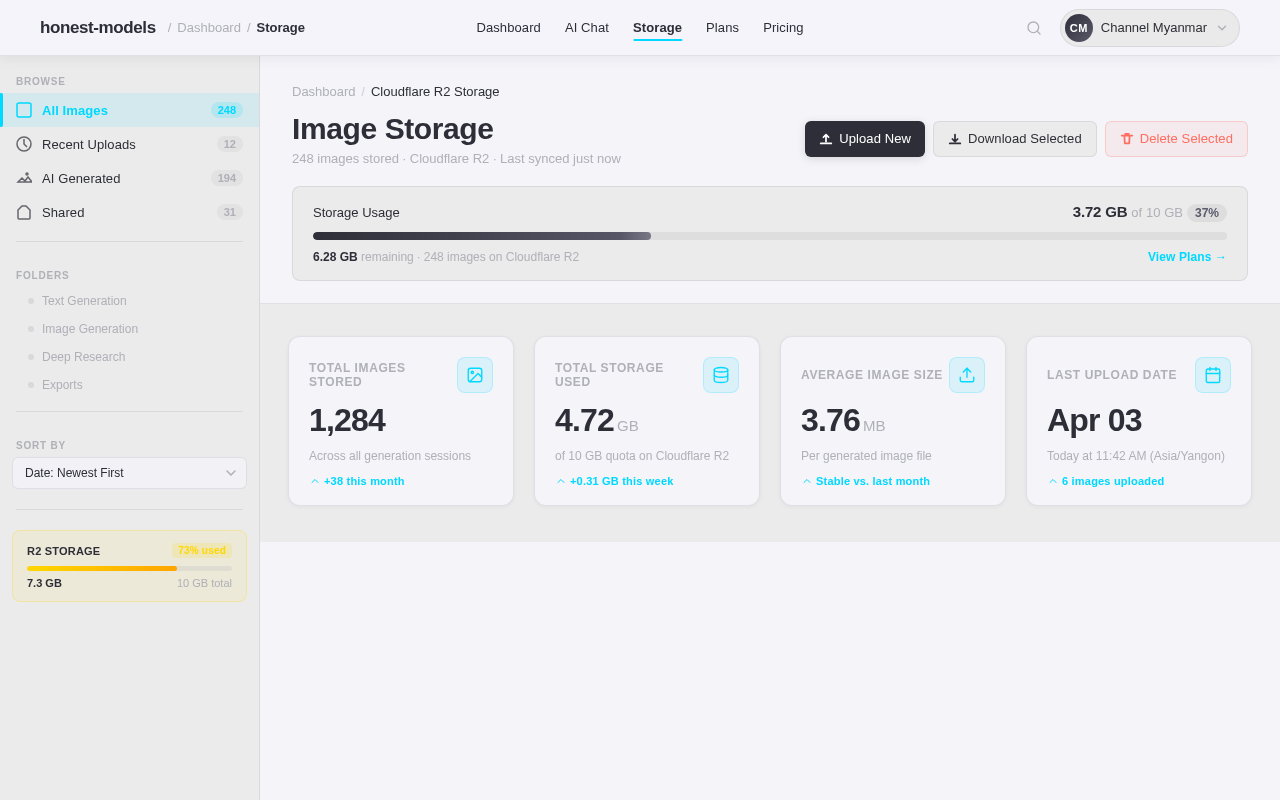Click the Recent Uploads clock icon
1280x800 pixels.
click(23, 144)
